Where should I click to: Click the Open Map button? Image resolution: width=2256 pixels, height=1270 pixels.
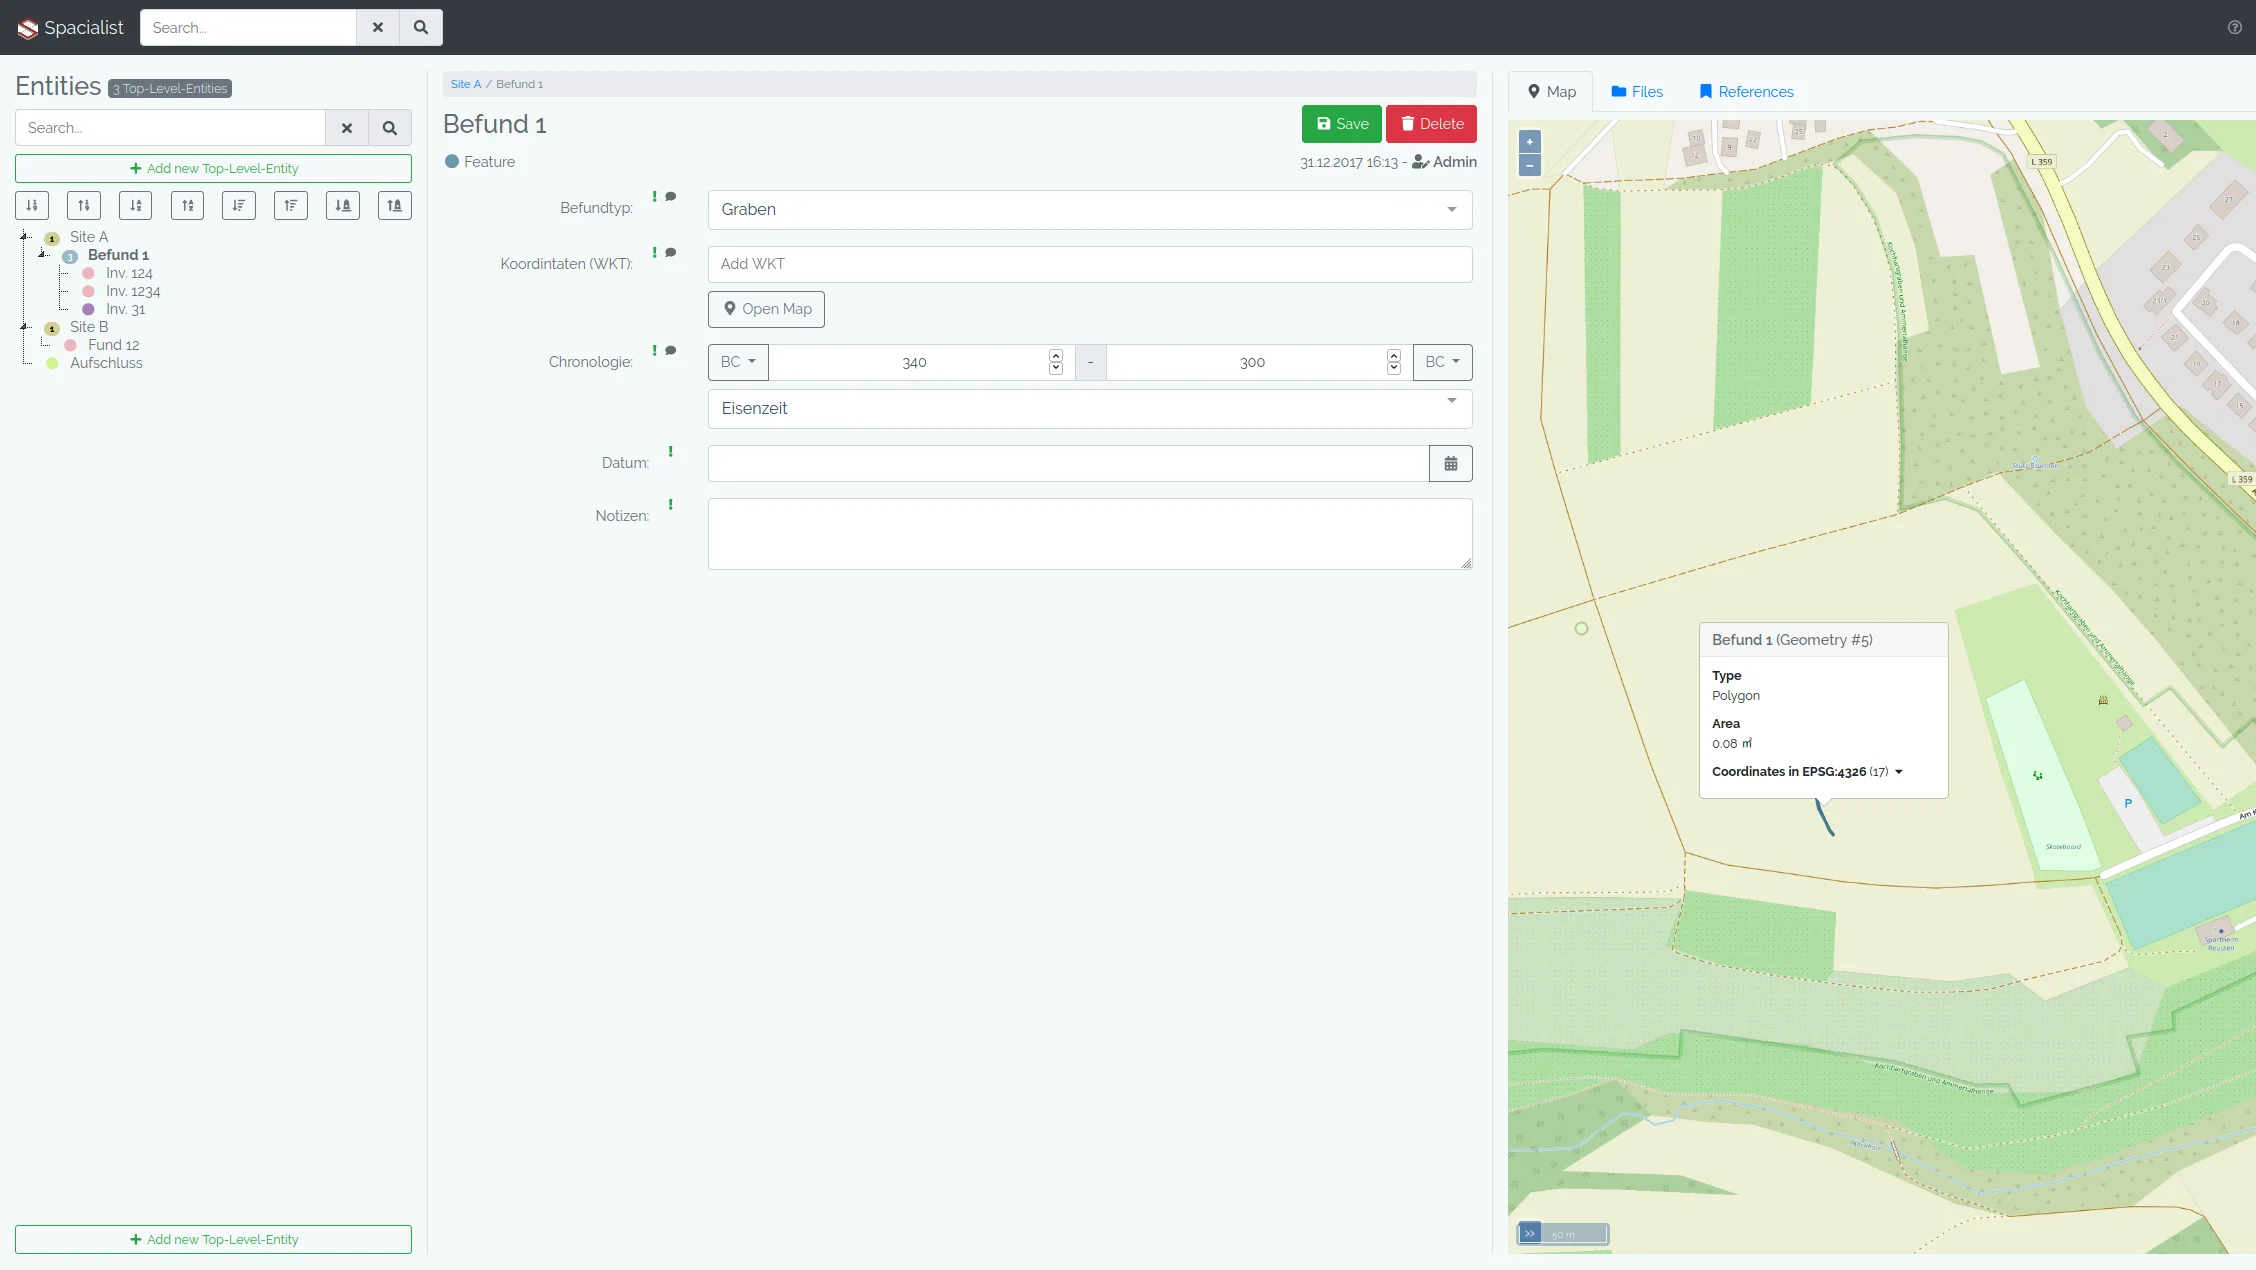pos(766,309)
